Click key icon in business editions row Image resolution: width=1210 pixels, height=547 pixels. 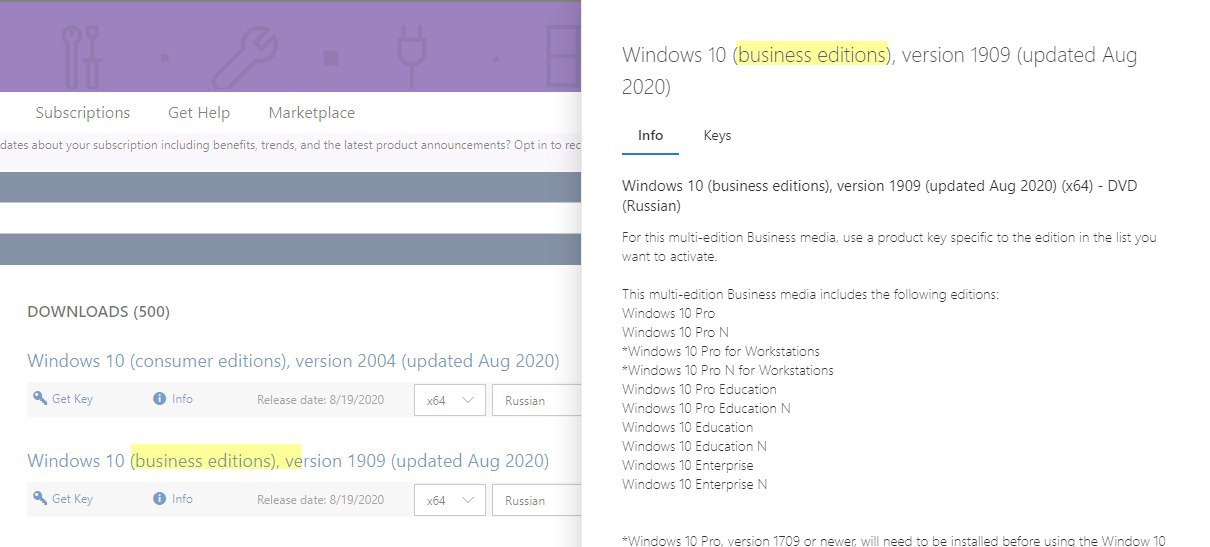click(40, 498)
